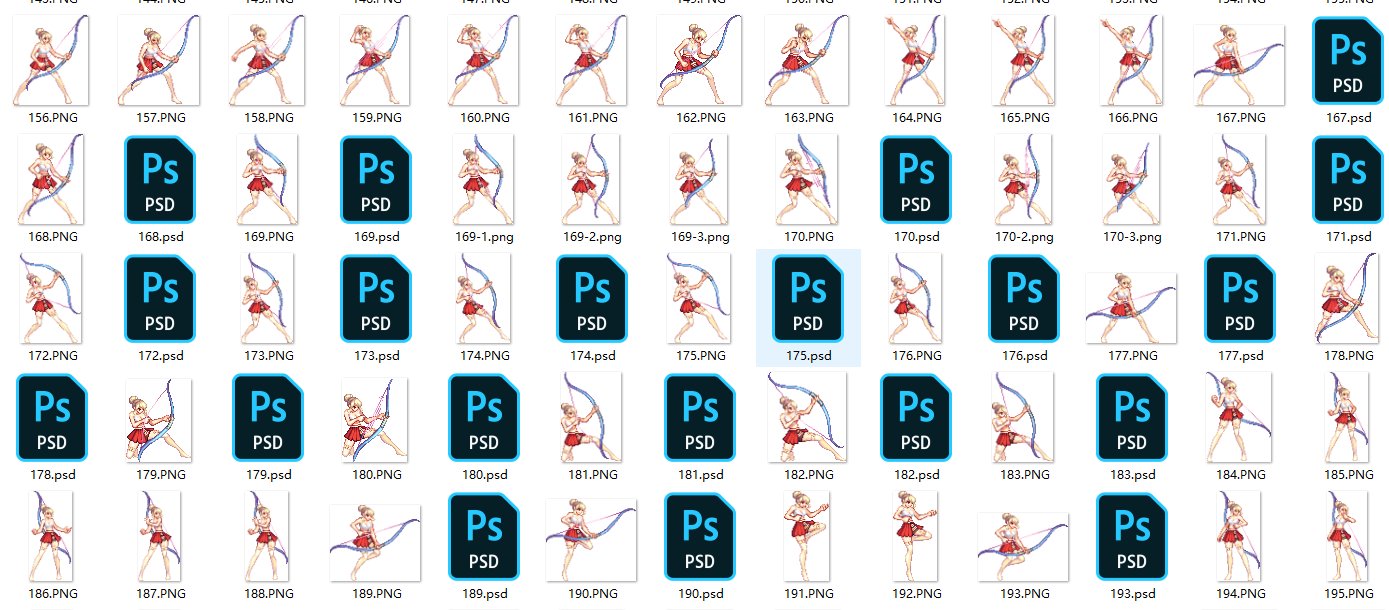Select the 170.PNG archer thumbnail

808,180
